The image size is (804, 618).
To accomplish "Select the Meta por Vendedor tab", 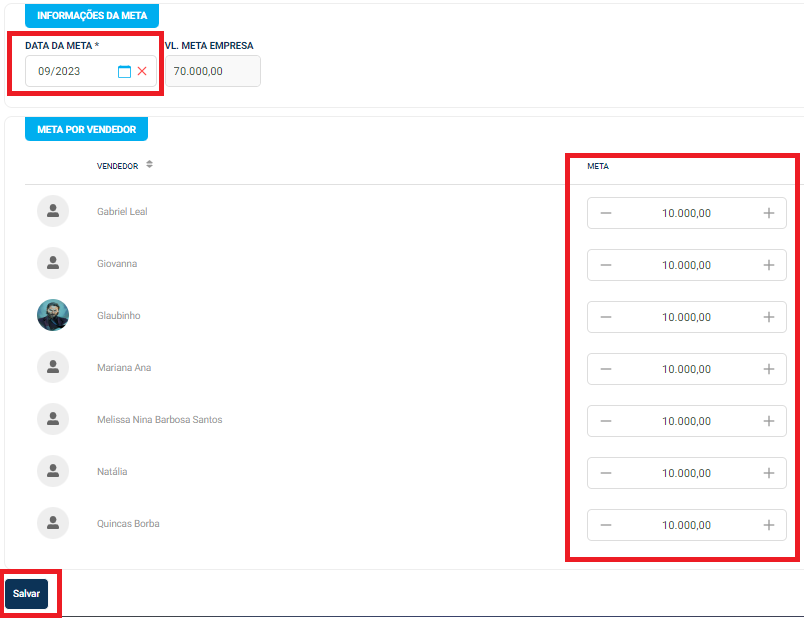I will pyautogui.click(x=87, y=129).
